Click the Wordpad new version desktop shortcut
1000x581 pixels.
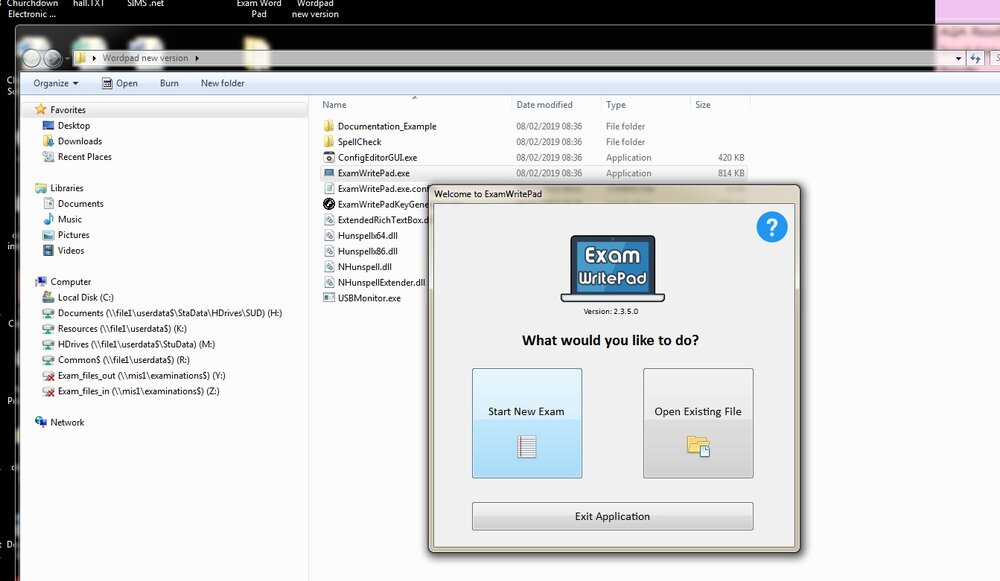315,9
